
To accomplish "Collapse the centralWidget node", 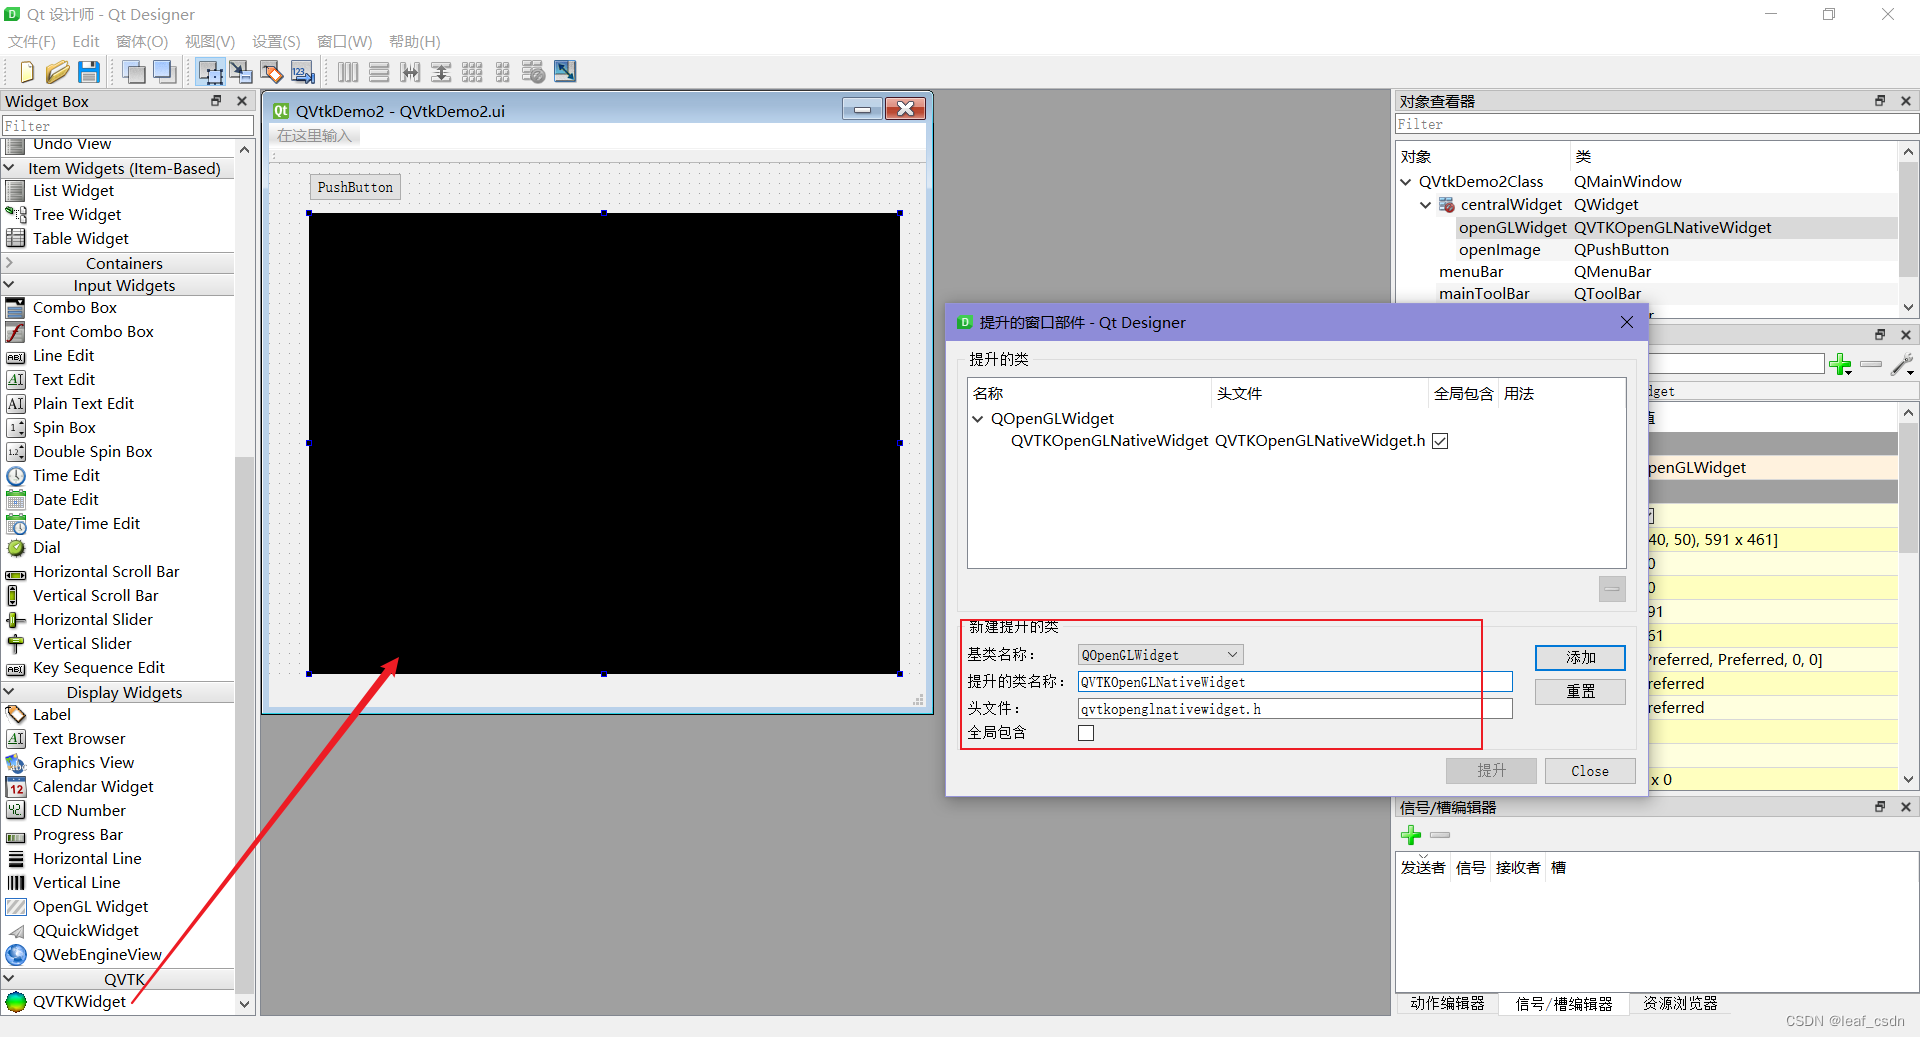I will point(1426,205).
